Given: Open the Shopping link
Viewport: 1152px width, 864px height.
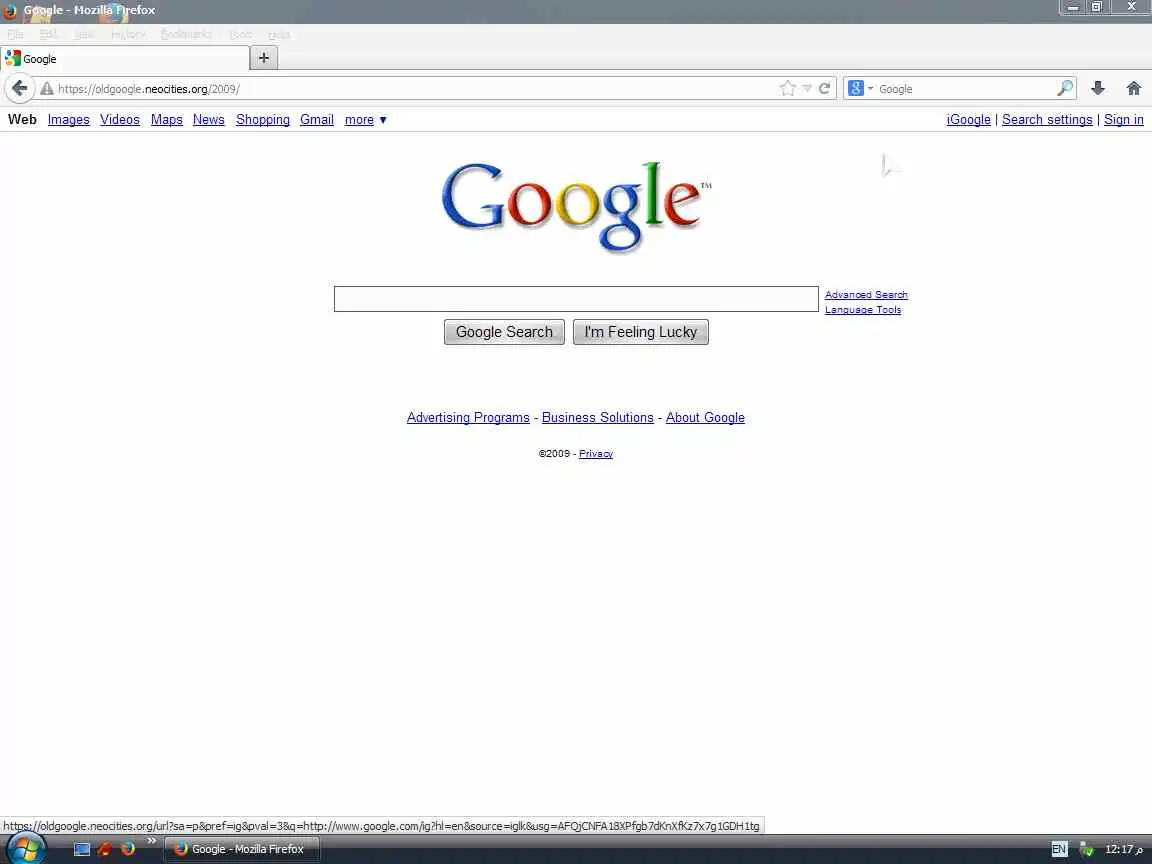Looking at the screenshot, I should tap(263, 120).
